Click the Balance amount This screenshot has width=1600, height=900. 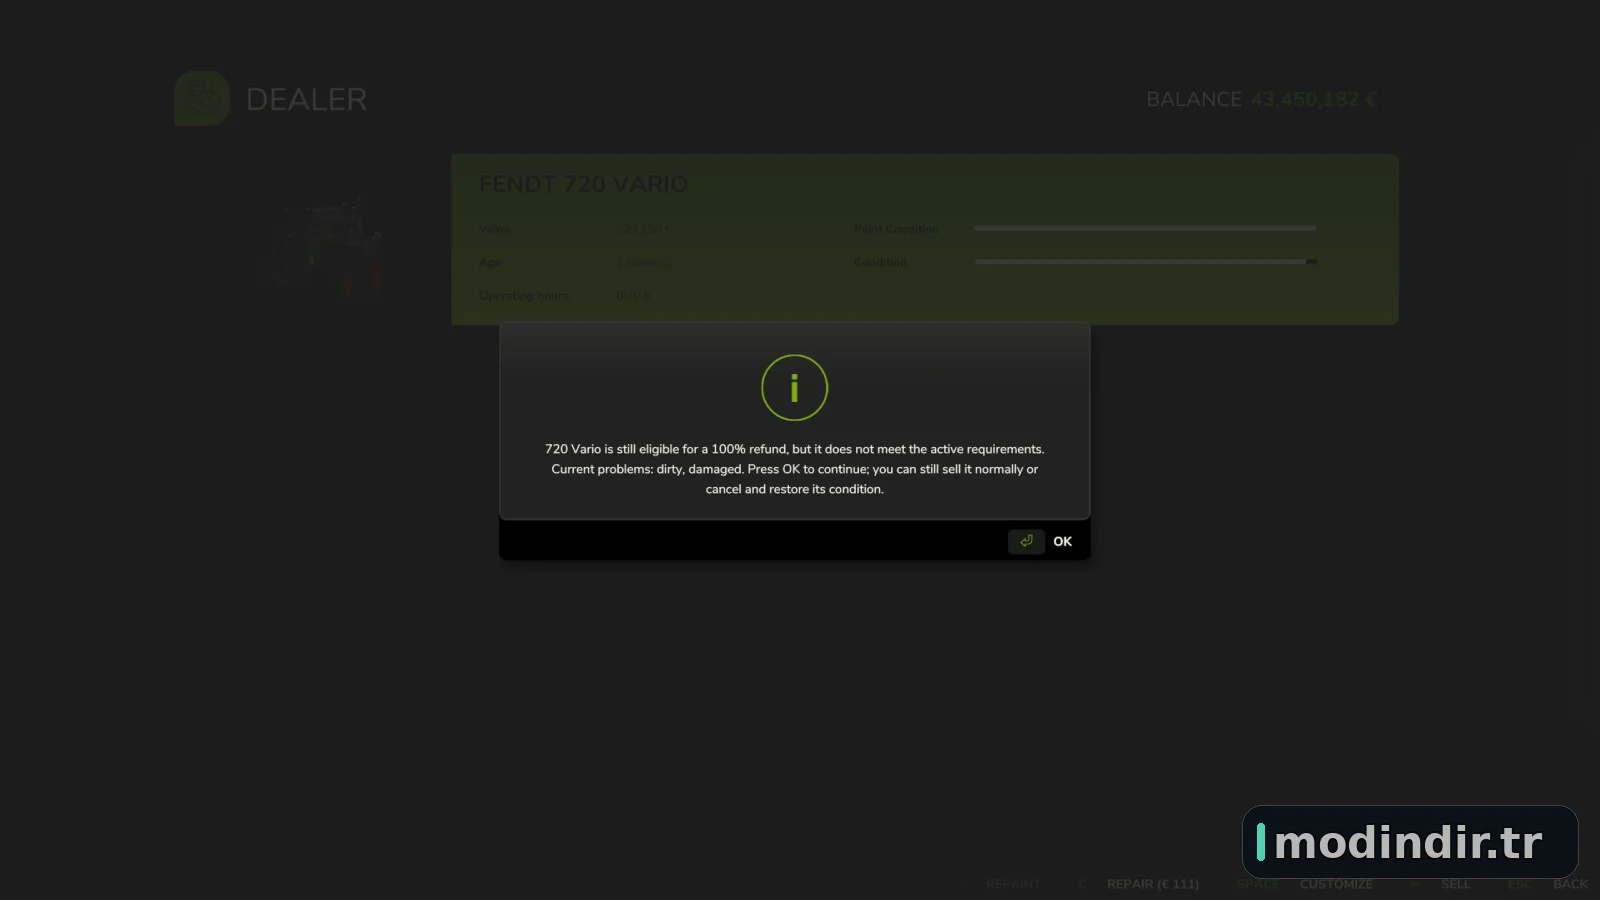1314,99
